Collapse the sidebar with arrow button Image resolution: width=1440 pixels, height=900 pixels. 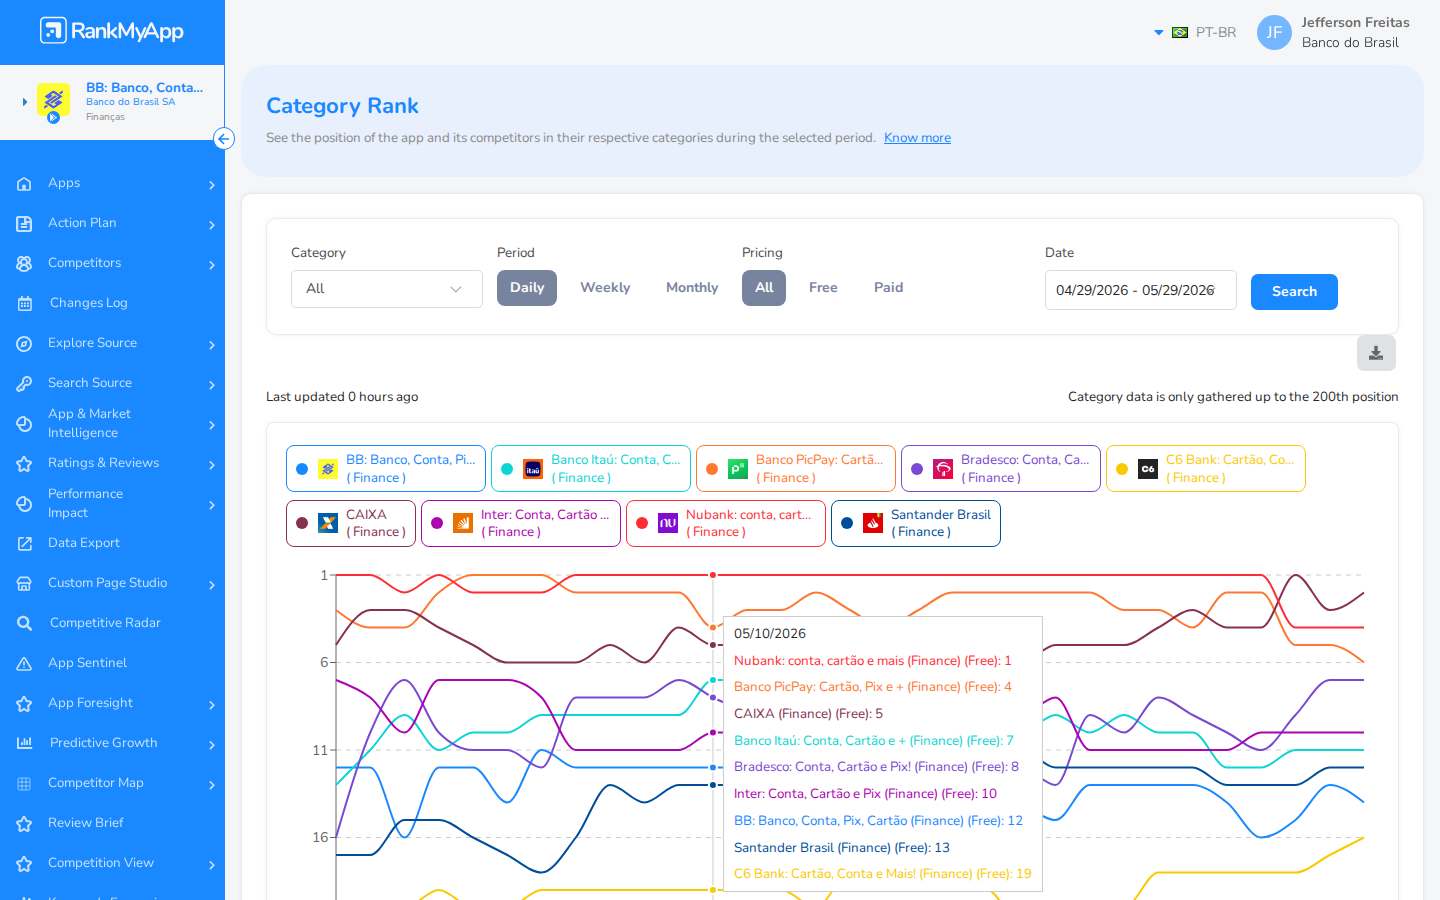[224, 139]
